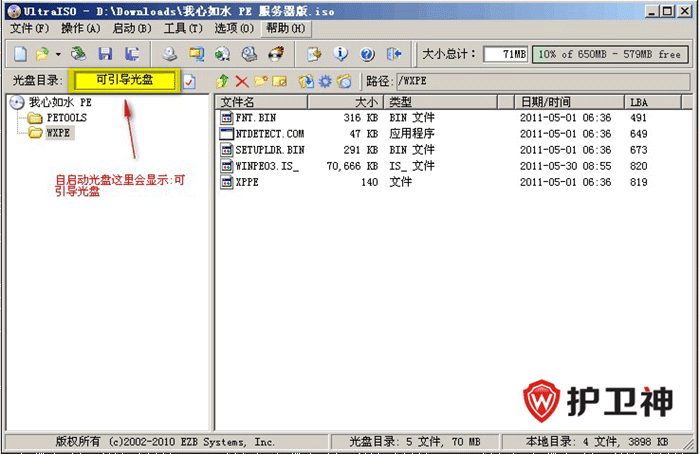Click the Burn CD/DVD image flame icon

(x=276, y=54)
